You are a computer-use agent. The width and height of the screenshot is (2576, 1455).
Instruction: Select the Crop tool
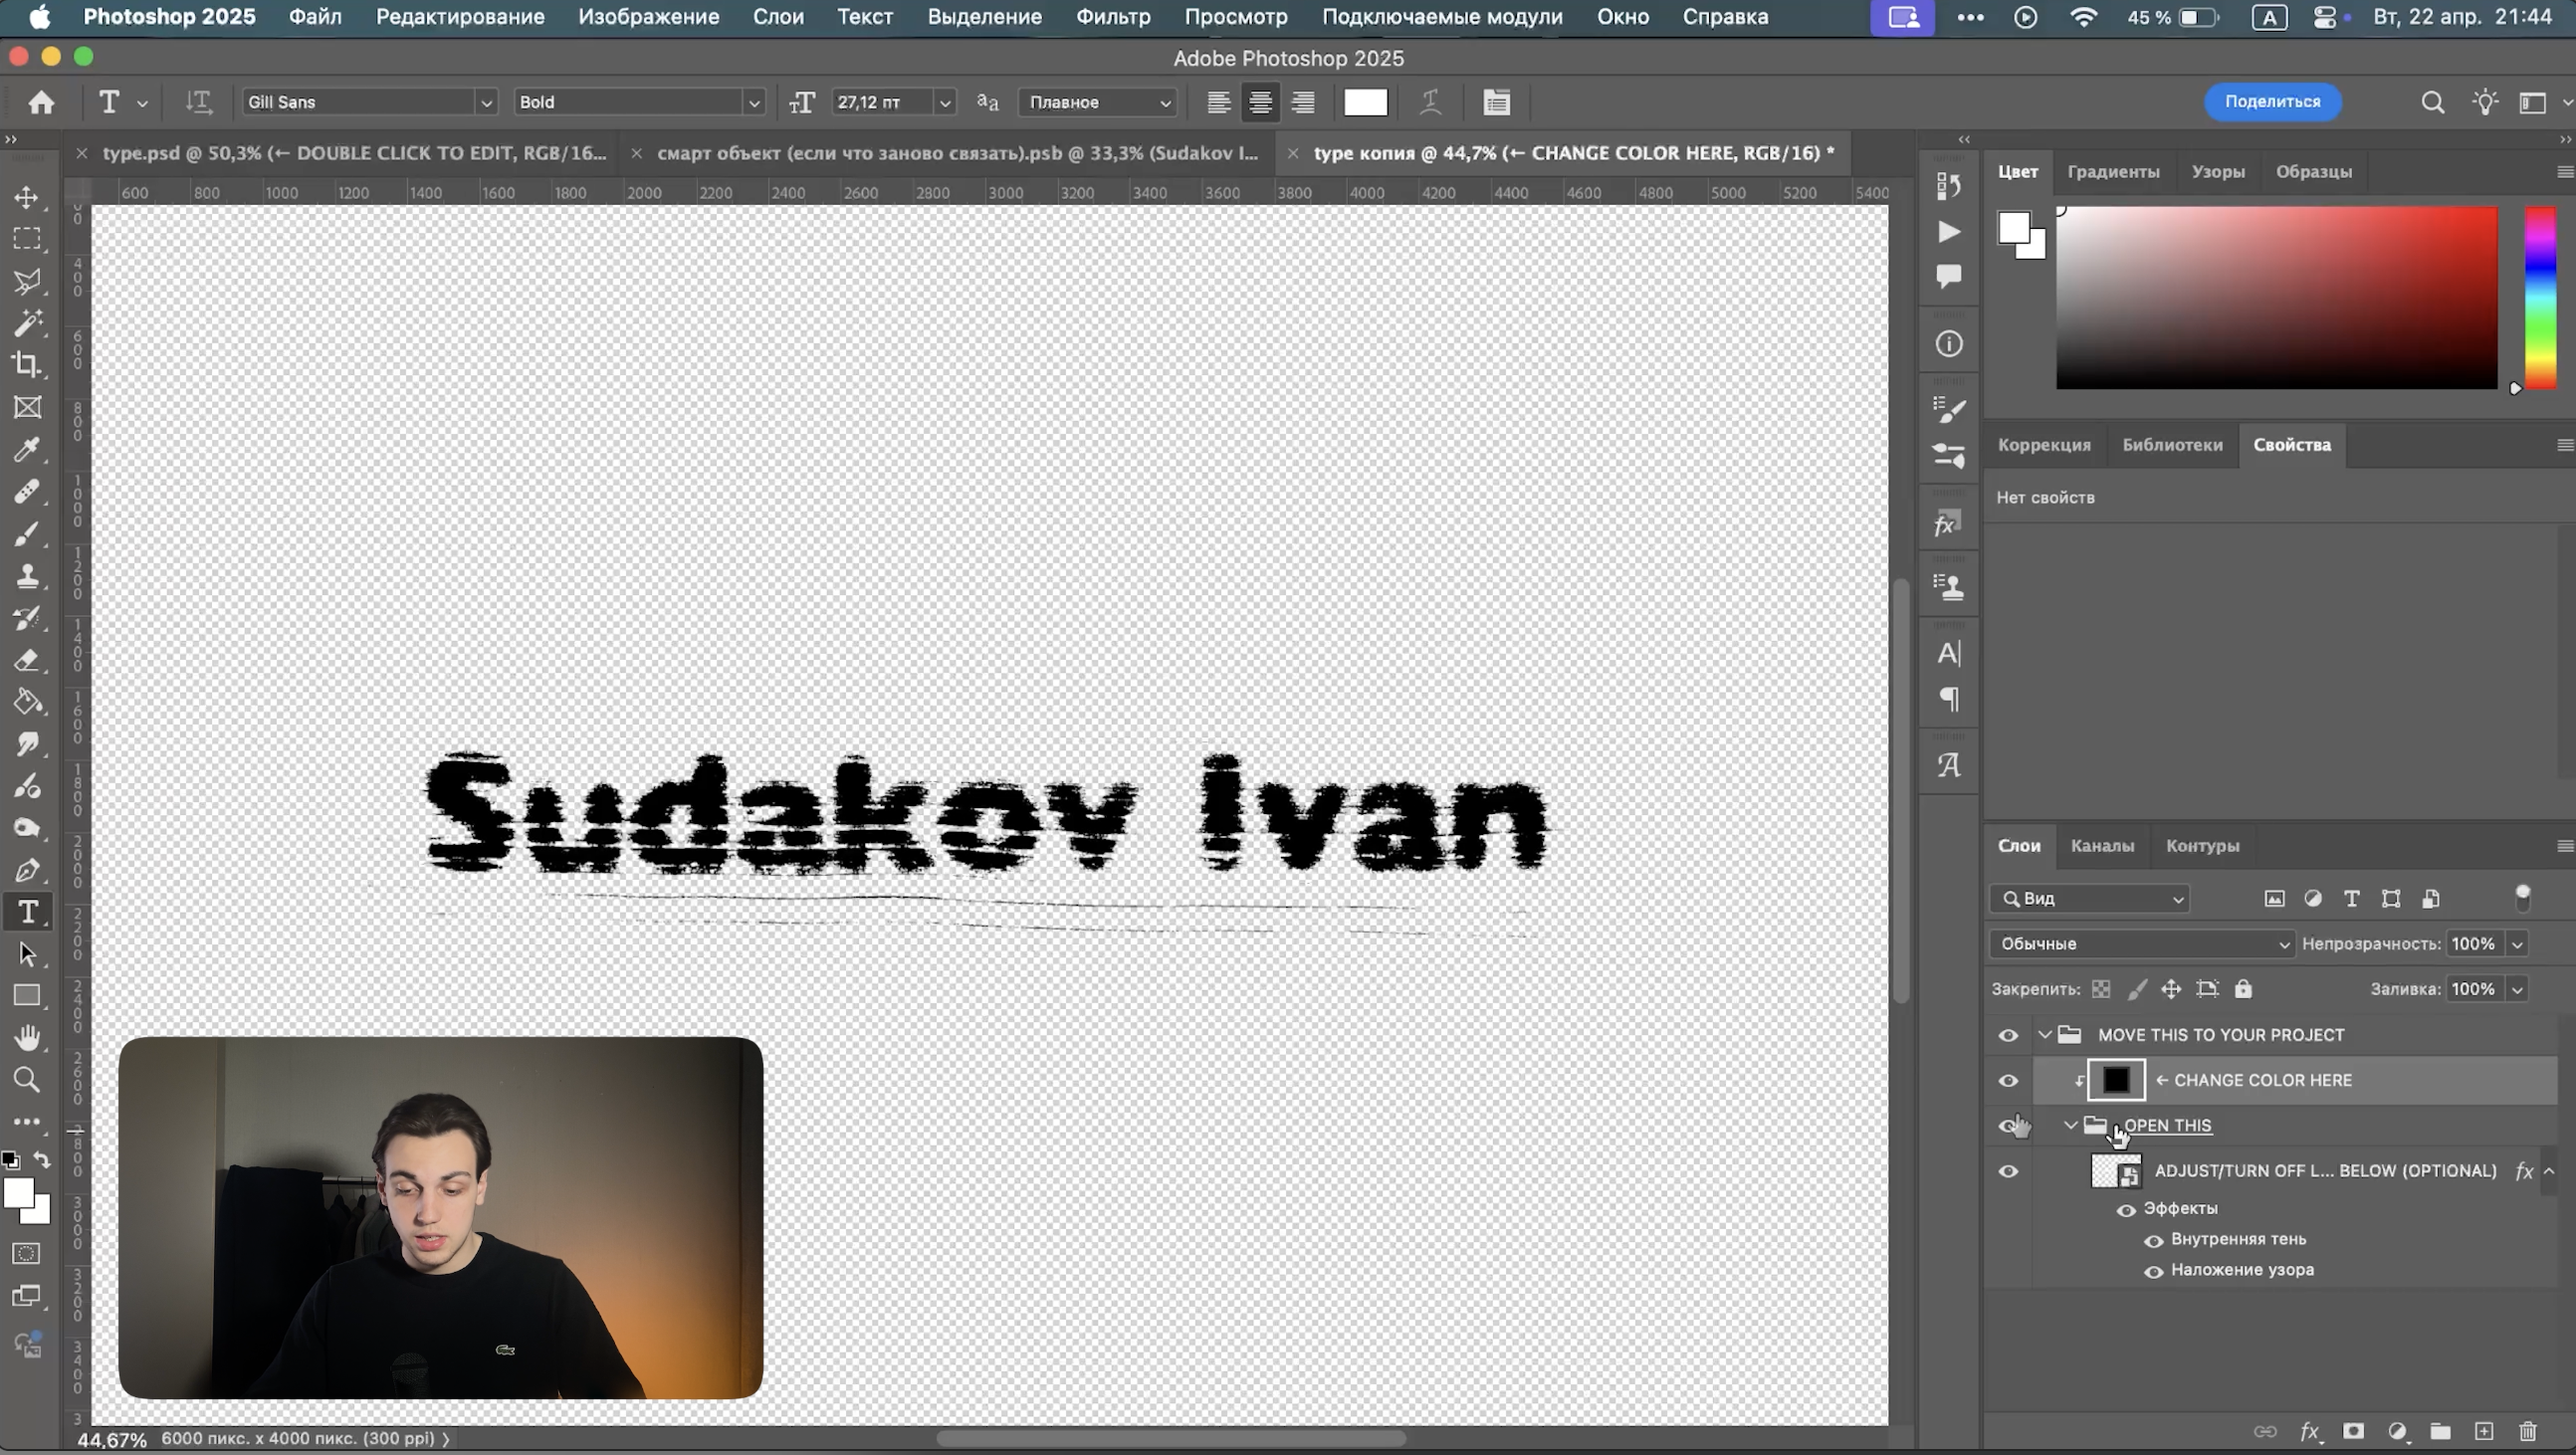(27, 365)
